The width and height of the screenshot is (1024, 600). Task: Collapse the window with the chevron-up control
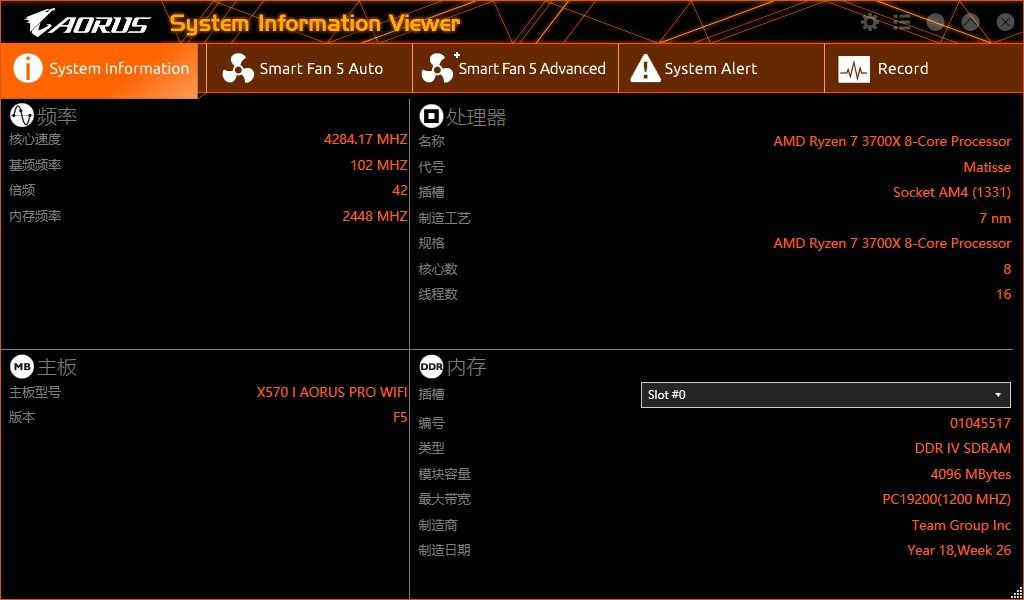[969, 21]
